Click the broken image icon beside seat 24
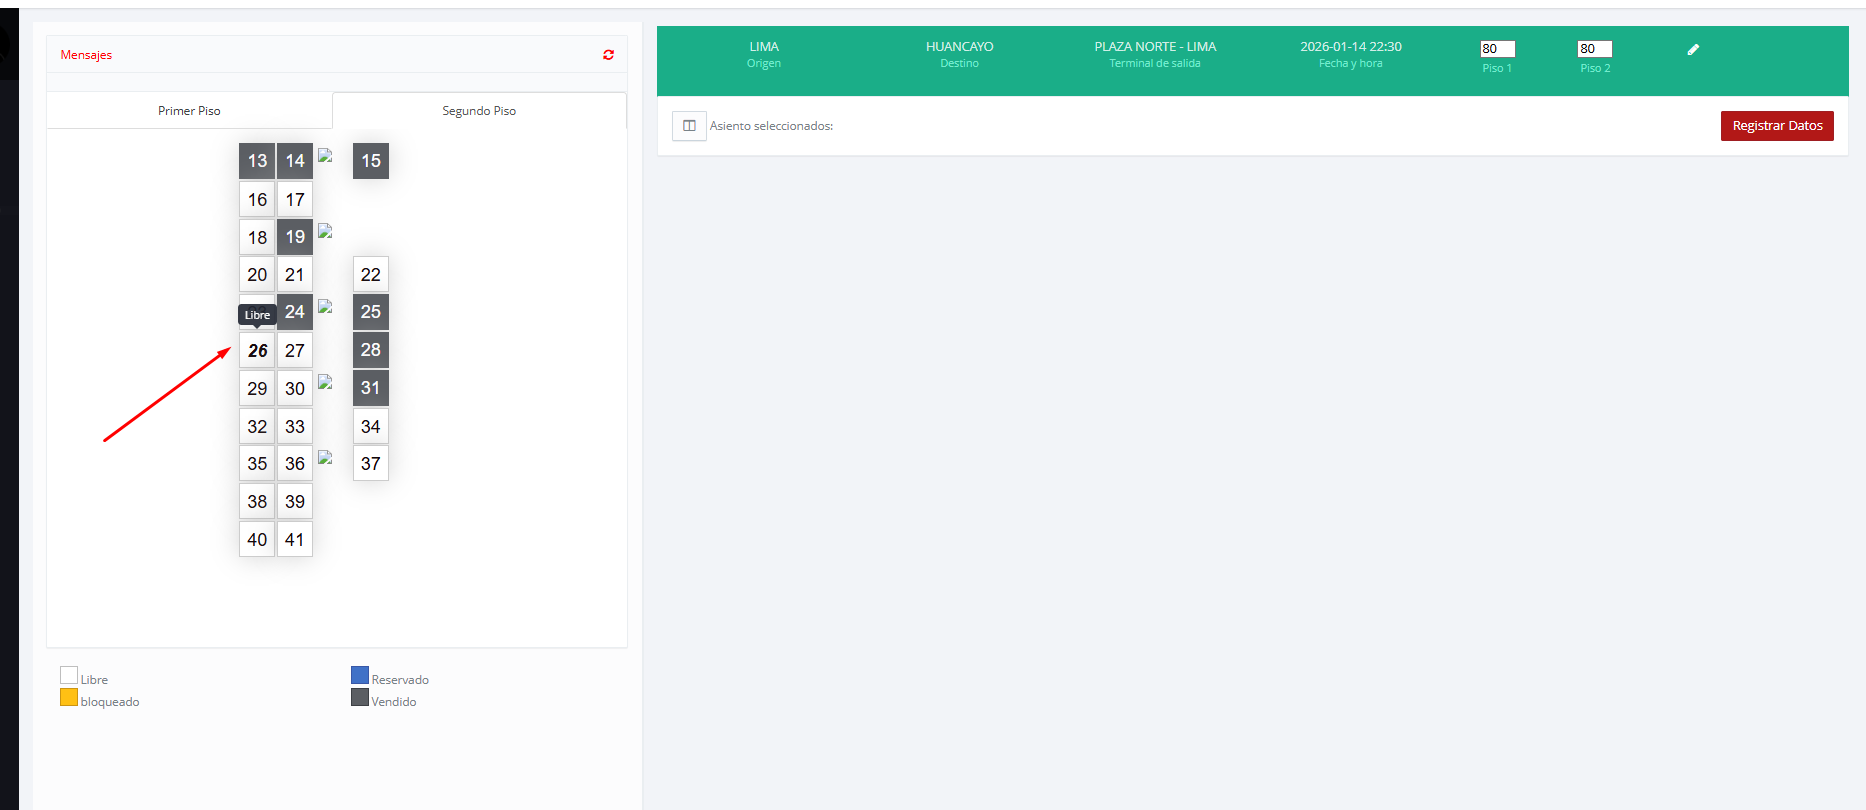 (325, 307)
